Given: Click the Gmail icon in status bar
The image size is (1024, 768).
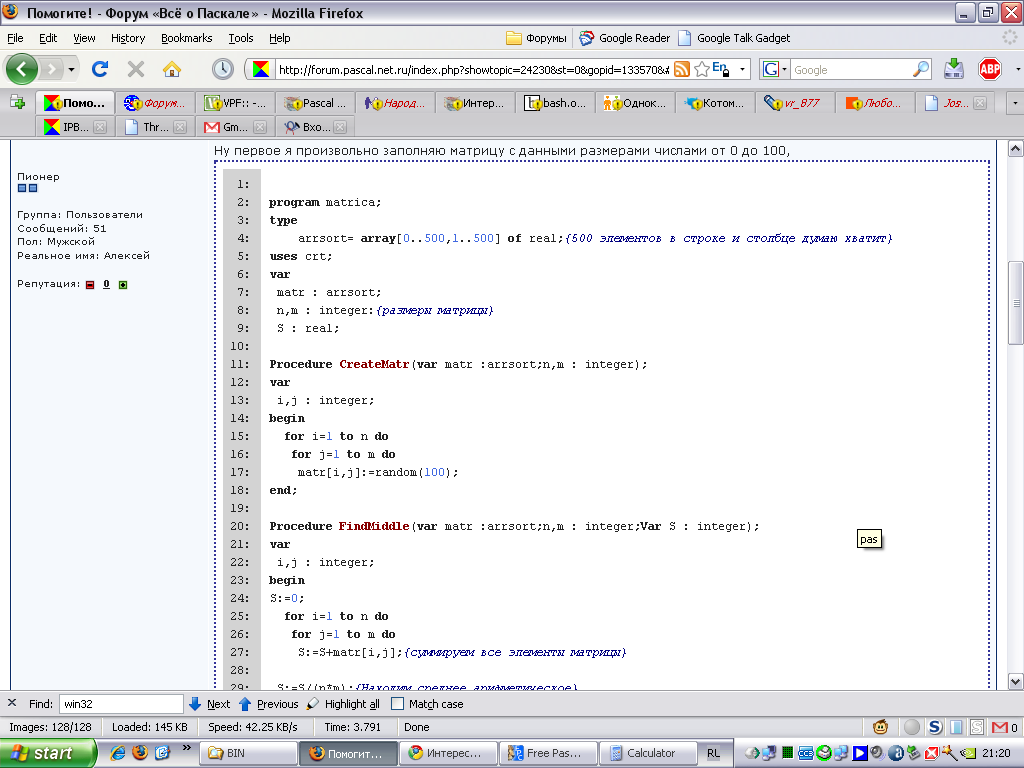Looking at the screenshot, I should (x=1001, y=727).
